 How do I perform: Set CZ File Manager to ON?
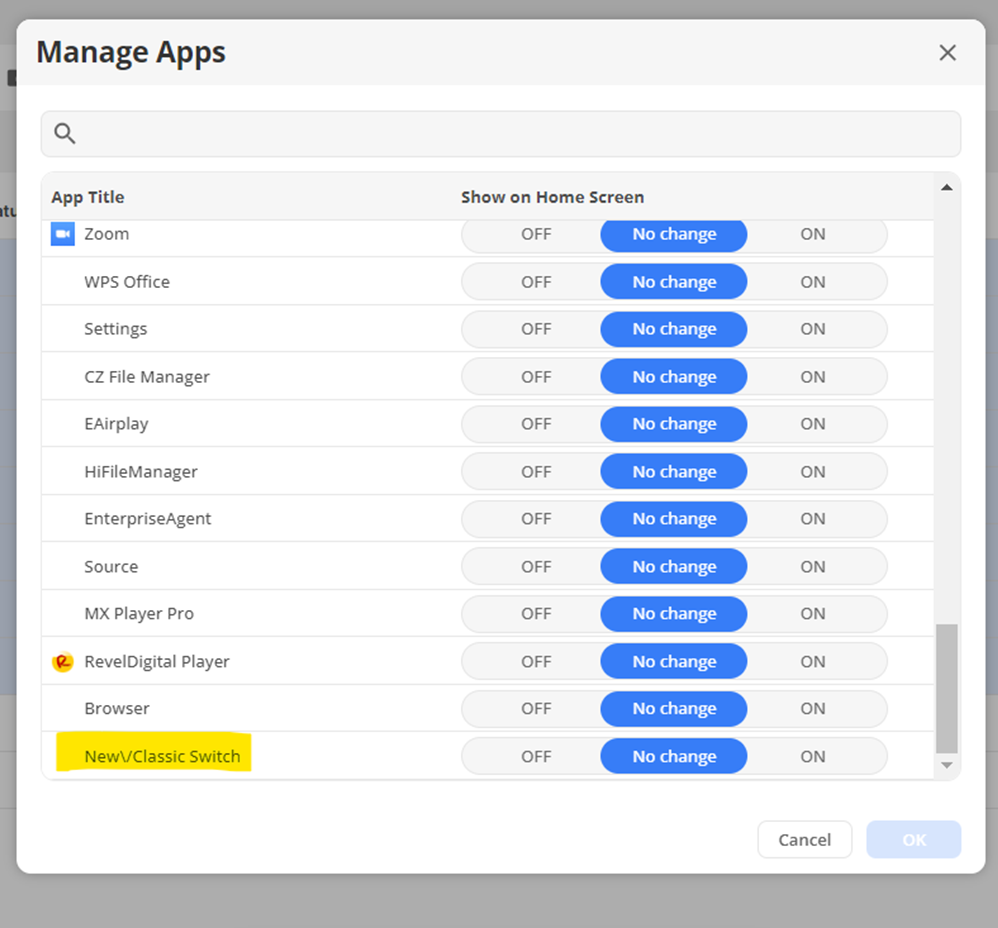(813, 377)
